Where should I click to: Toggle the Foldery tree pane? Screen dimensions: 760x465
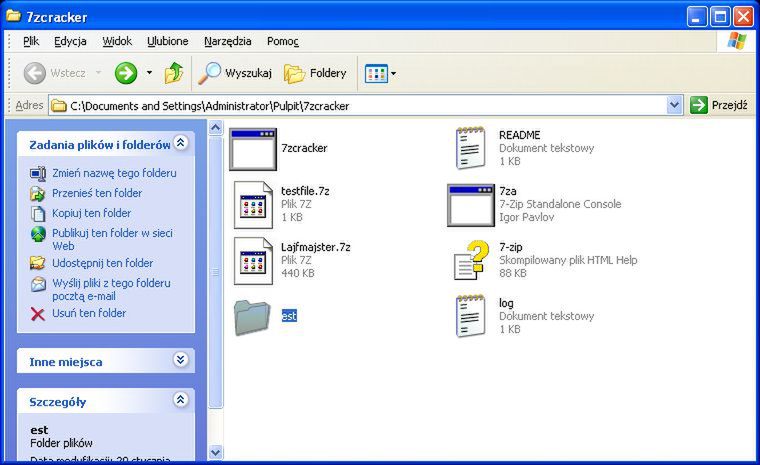click(315, 73)
